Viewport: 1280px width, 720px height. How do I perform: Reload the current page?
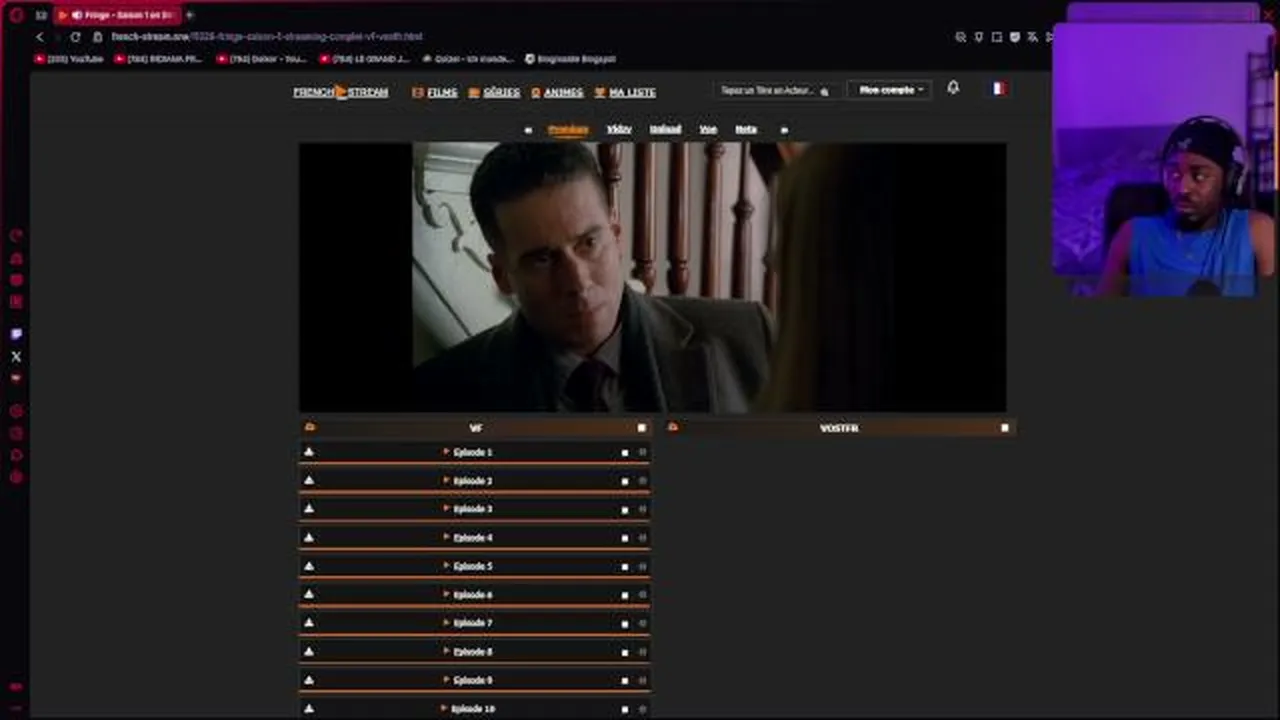click(75, 37)
